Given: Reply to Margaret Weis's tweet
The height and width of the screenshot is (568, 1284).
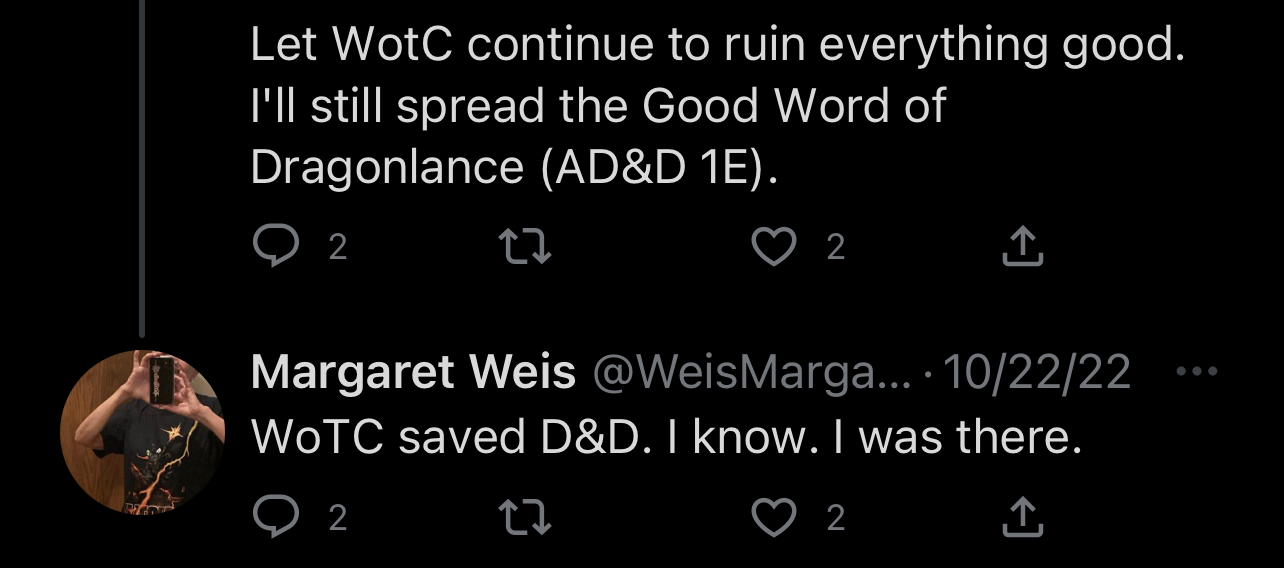Looking at the screenshot, I should coord(274,516).
